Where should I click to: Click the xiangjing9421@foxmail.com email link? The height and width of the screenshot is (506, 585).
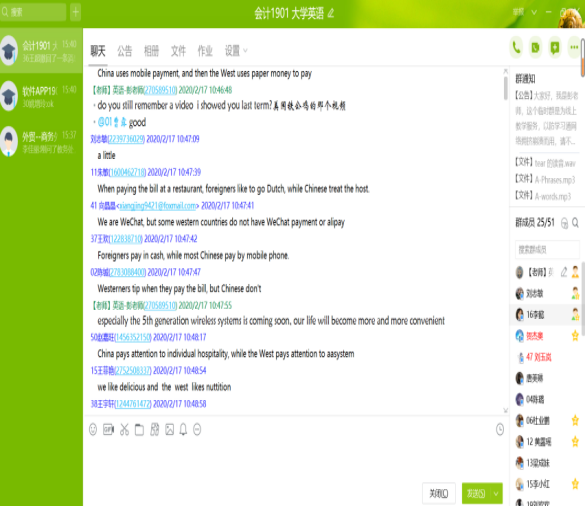click(x=157, y=206)
